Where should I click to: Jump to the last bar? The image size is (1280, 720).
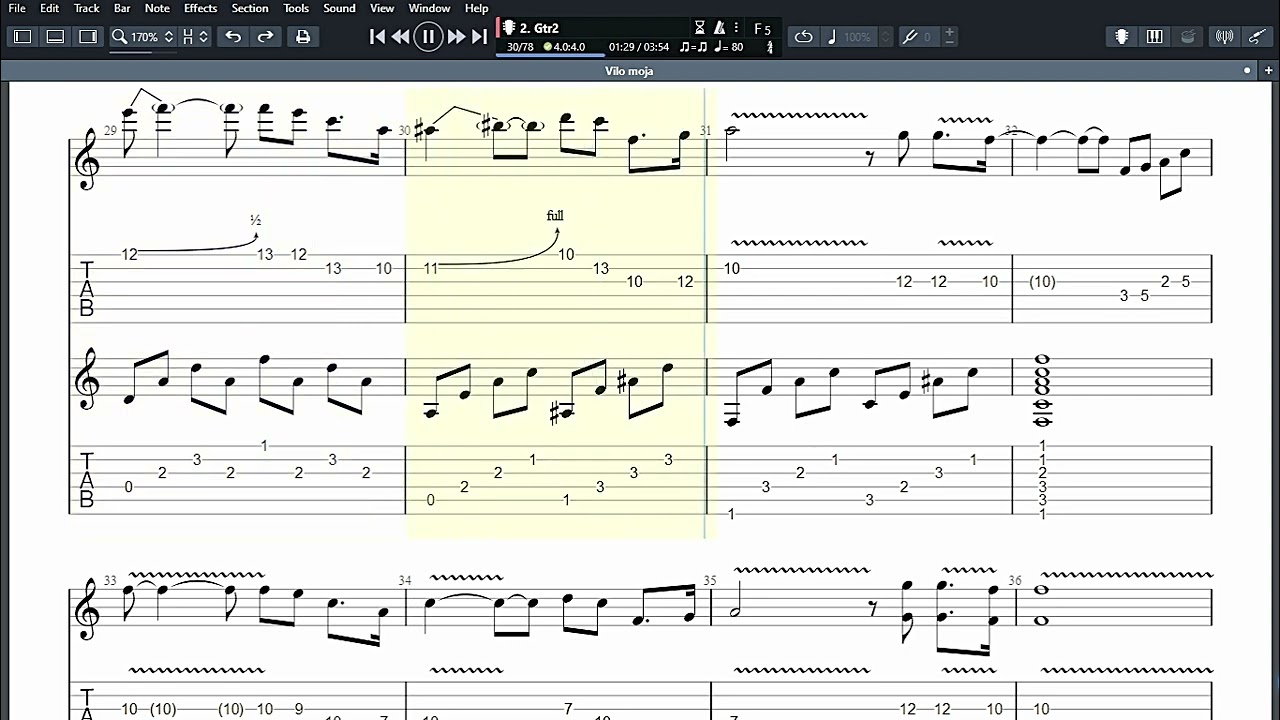[479, 37]
